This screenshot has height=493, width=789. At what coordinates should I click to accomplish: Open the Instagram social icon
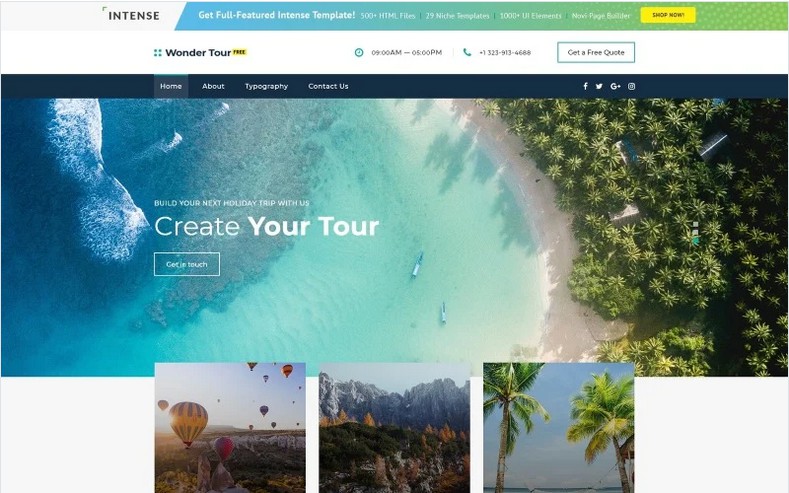[x=632, y=86]
